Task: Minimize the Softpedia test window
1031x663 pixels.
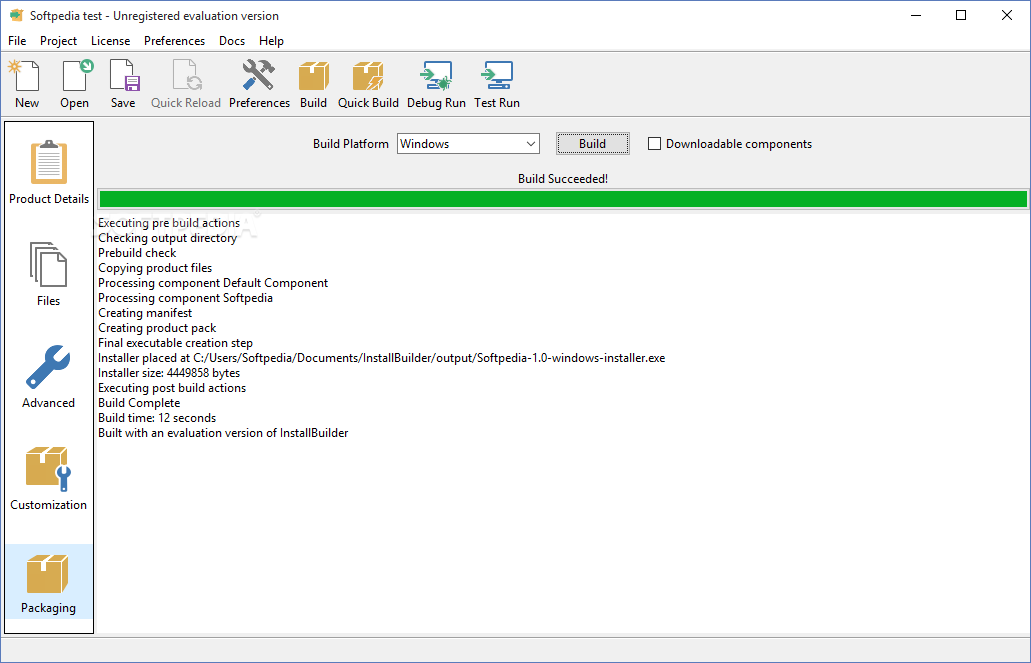Action: point(915,15)
